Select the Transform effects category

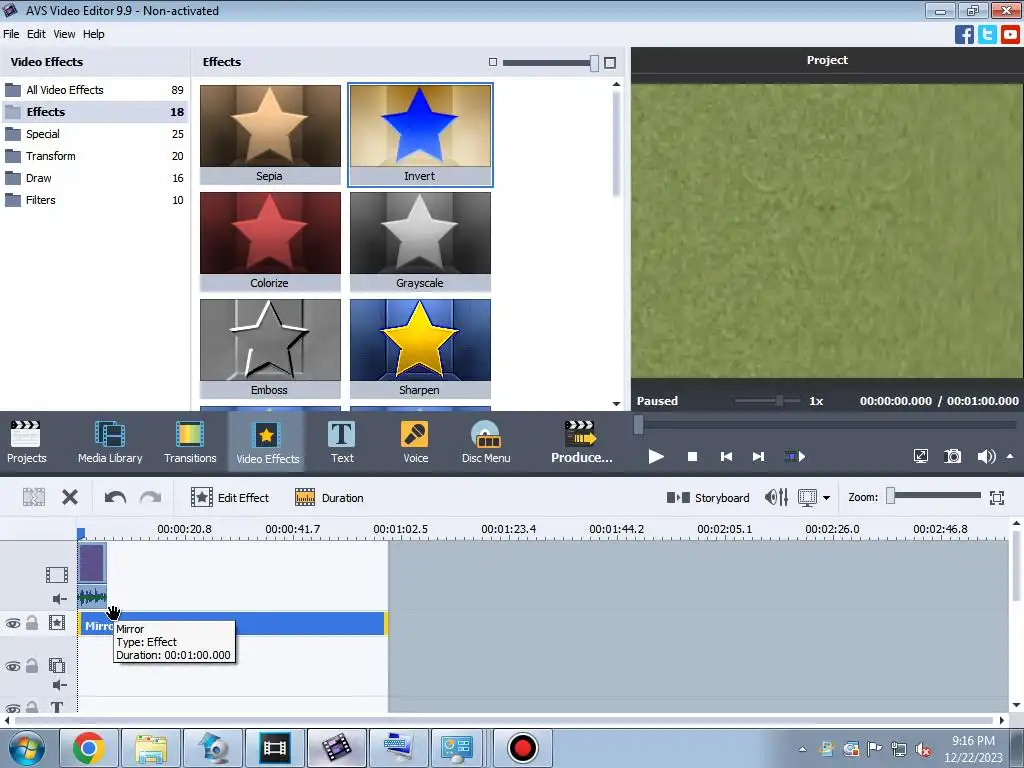pyautogui.click(x=95, y=156)
